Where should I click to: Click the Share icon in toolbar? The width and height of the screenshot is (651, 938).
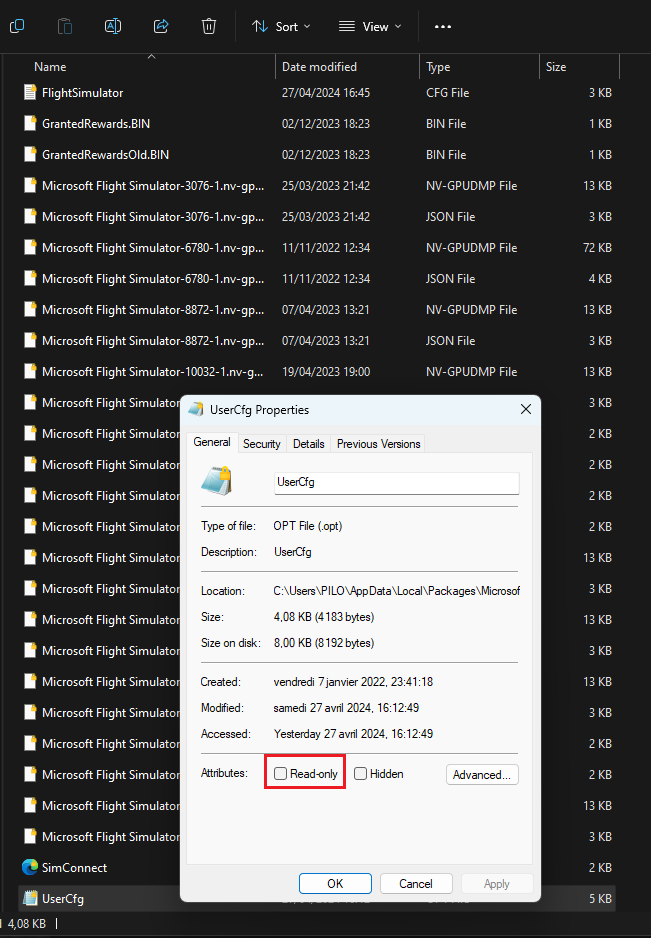(161, 26)
